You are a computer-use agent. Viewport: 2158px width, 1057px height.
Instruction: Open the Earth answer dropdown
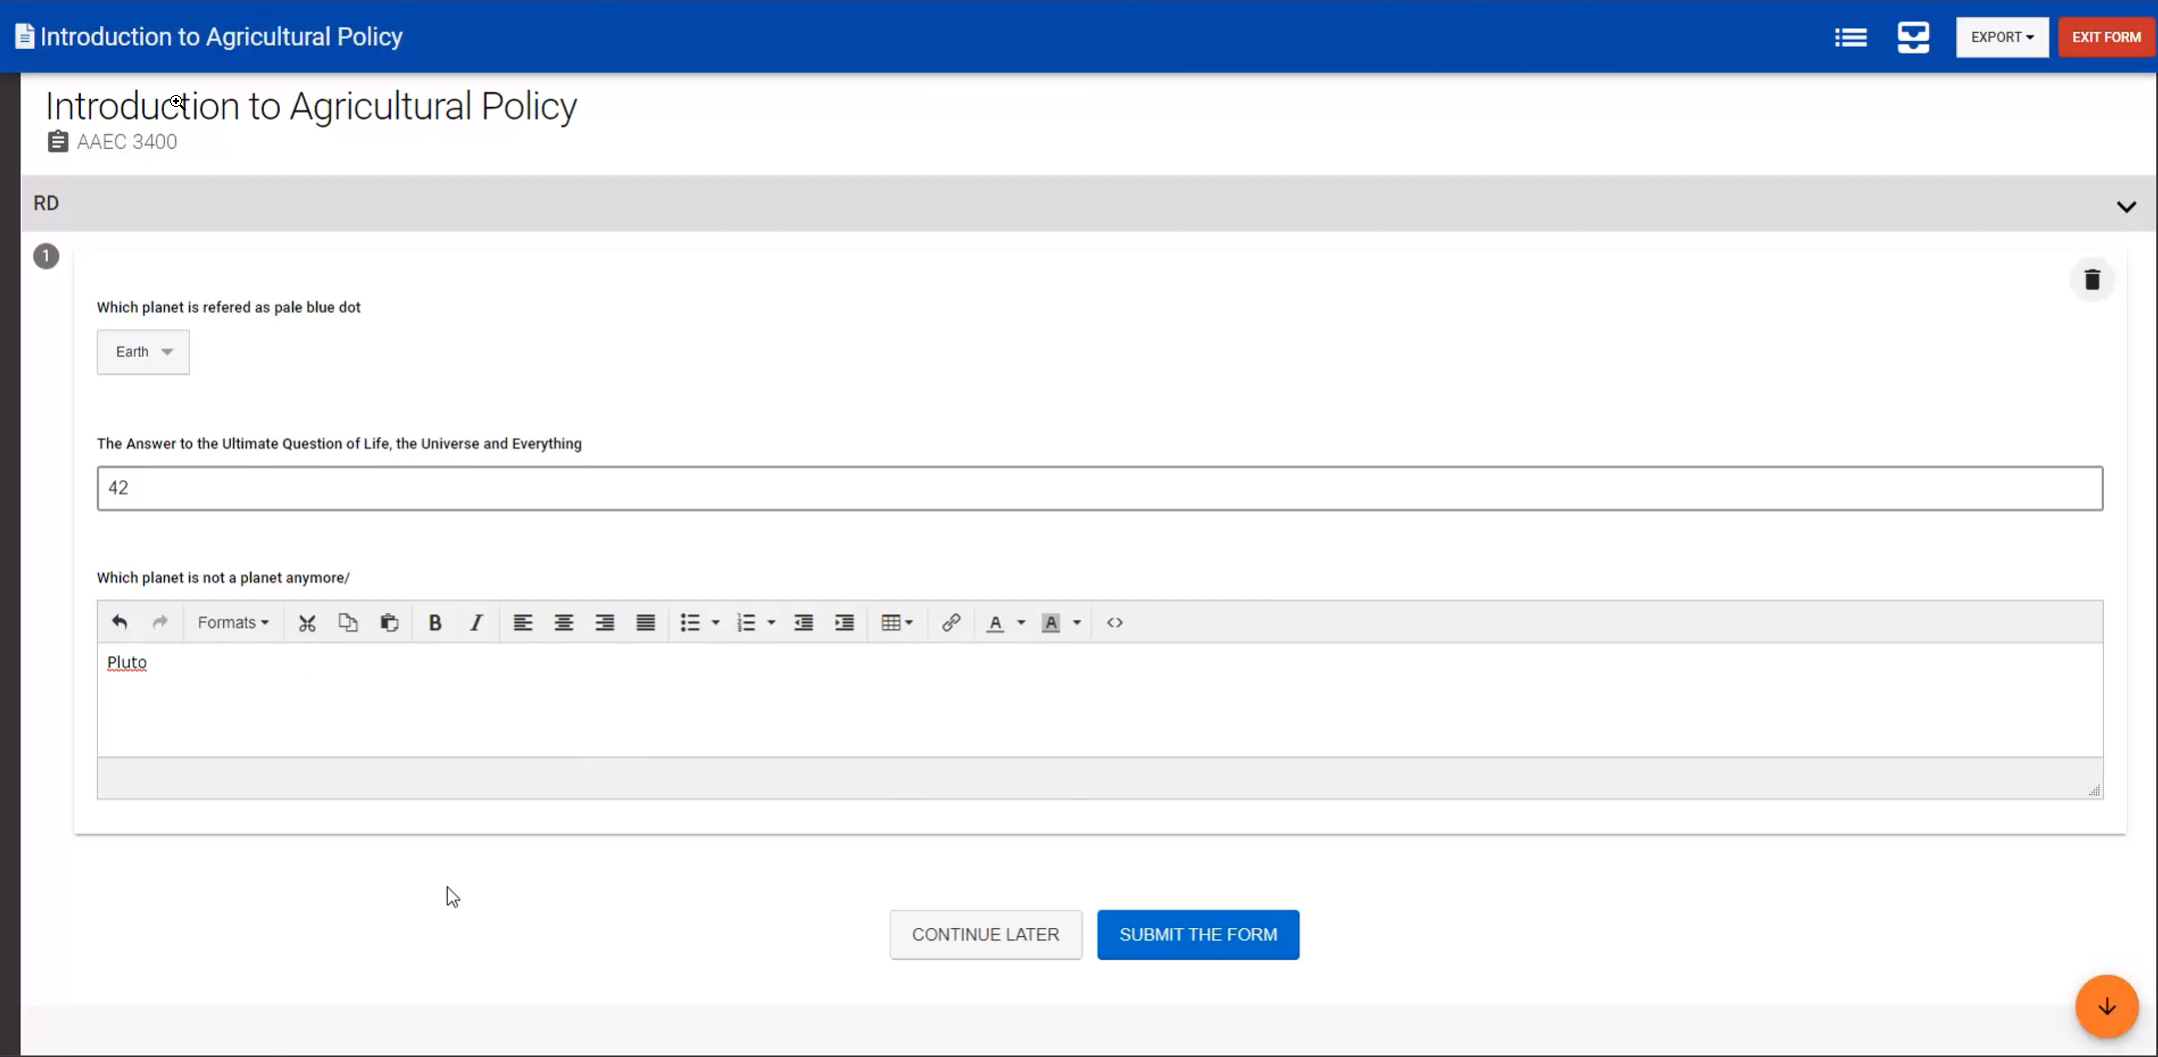[x=143, y=352]
